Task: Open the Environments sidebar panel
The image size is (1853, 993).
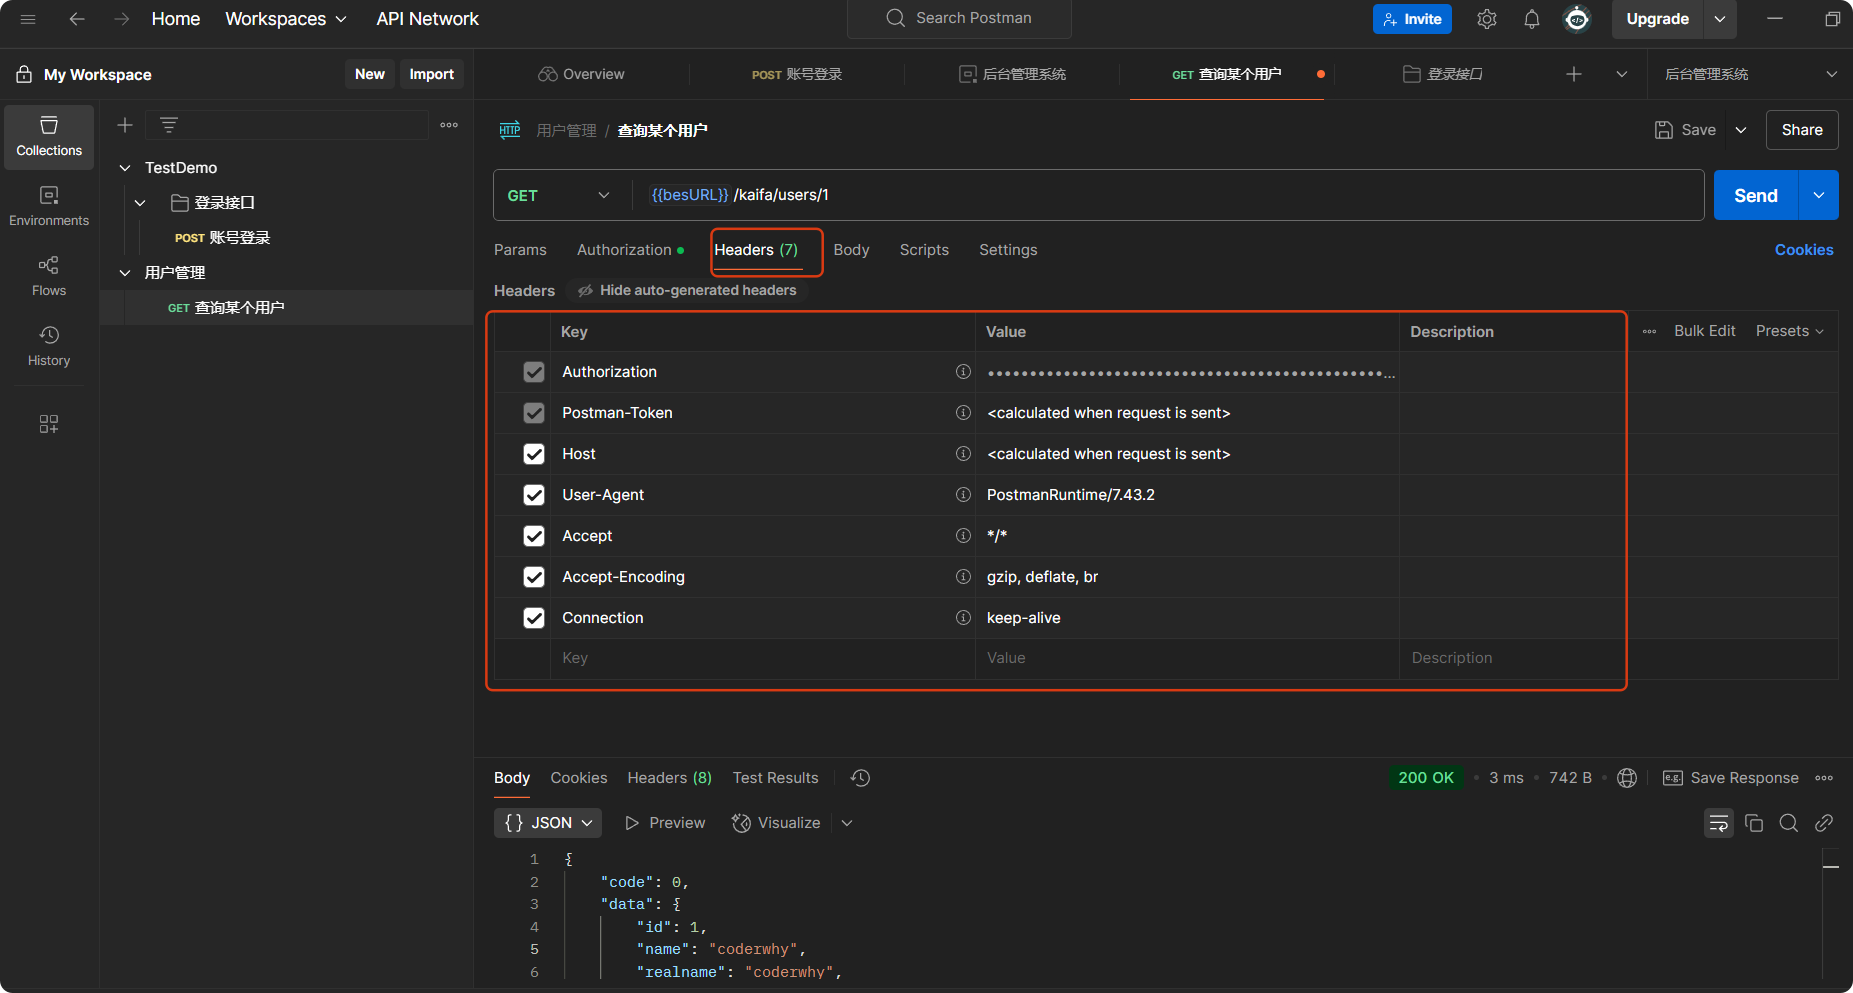Action: point(49,207)
